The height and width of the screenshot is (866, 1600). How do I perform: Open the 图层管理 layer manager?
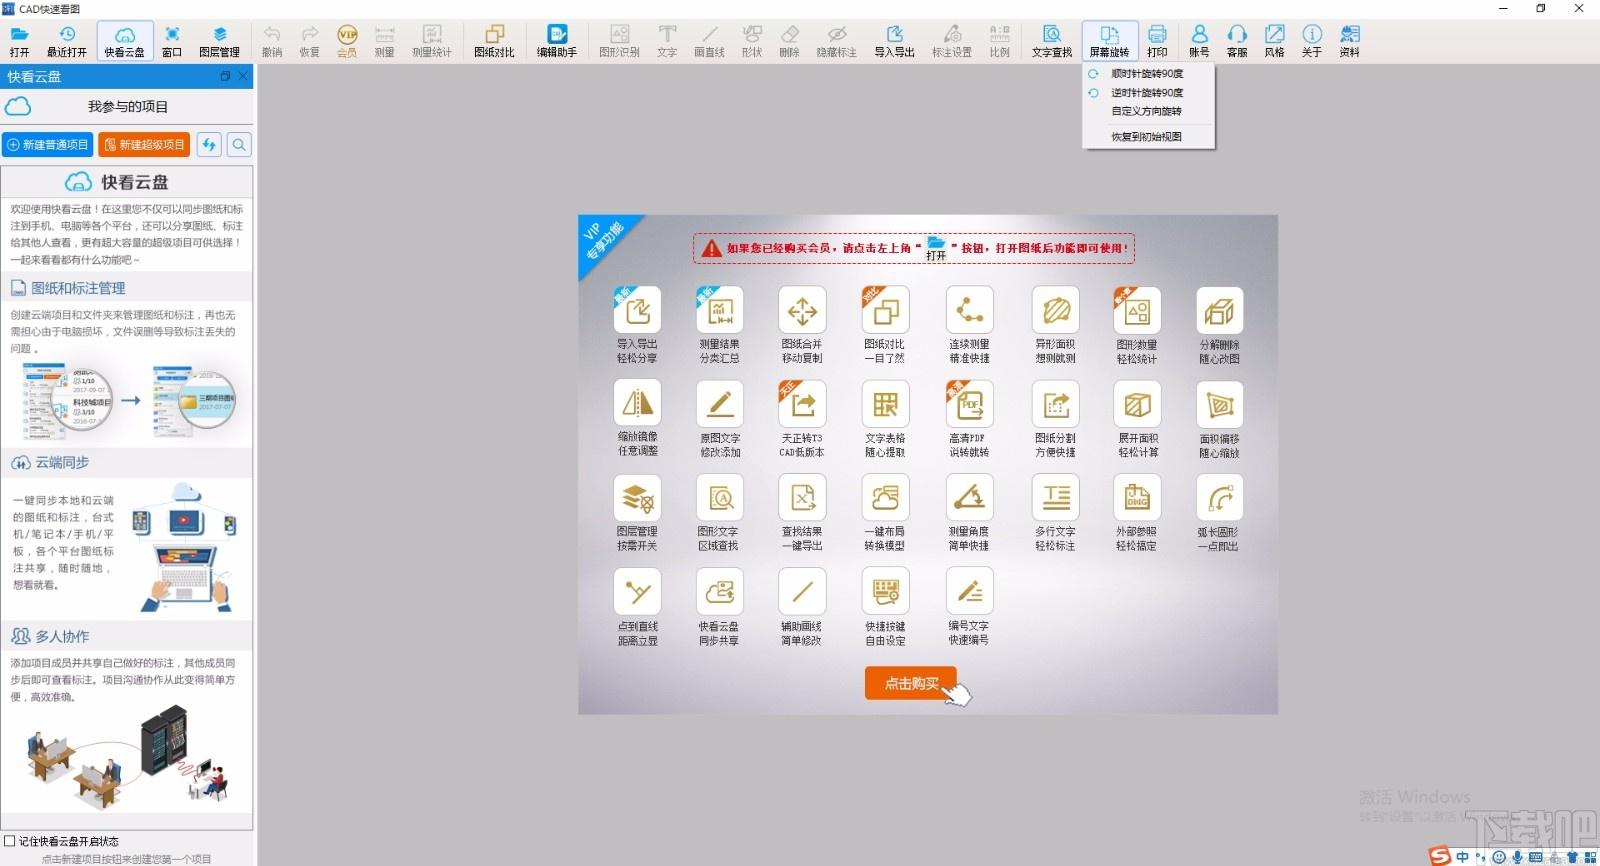[219, 41]
